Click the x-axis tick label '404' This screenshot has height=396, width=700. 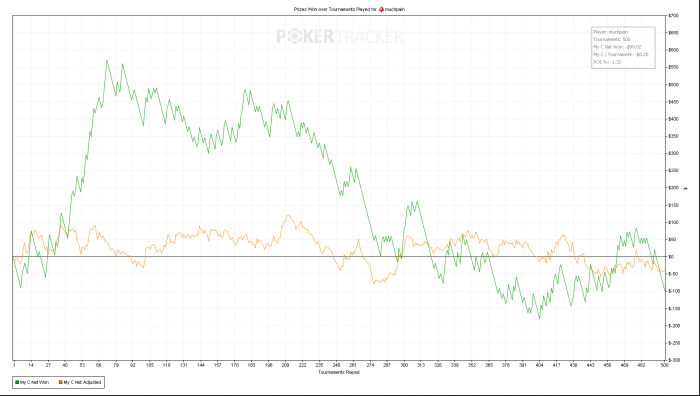(x=540, y=365)
